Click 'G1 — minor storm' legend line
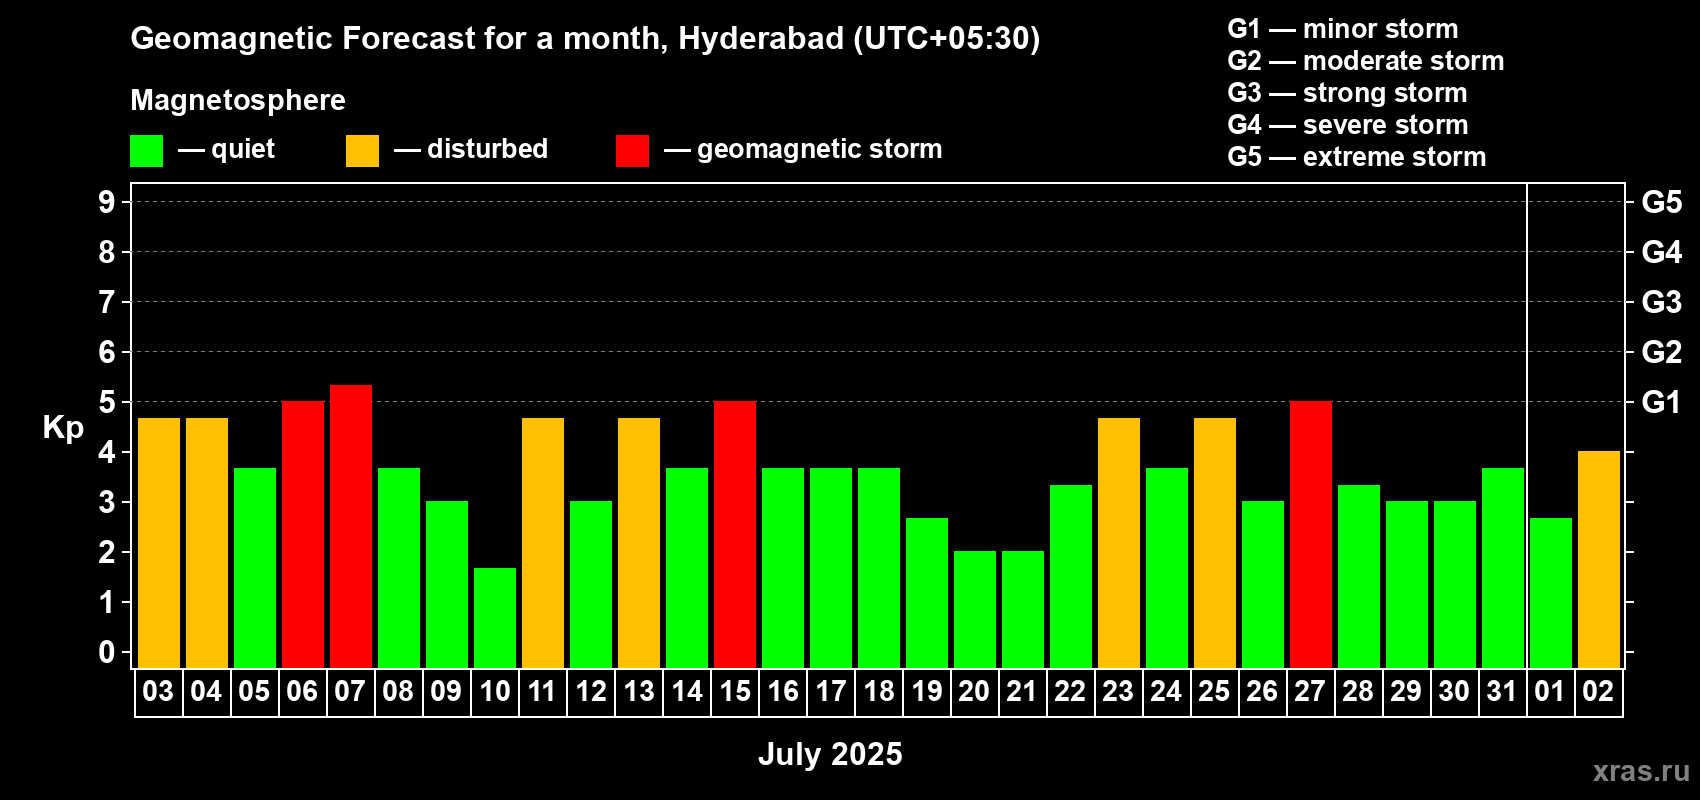 1343,29
